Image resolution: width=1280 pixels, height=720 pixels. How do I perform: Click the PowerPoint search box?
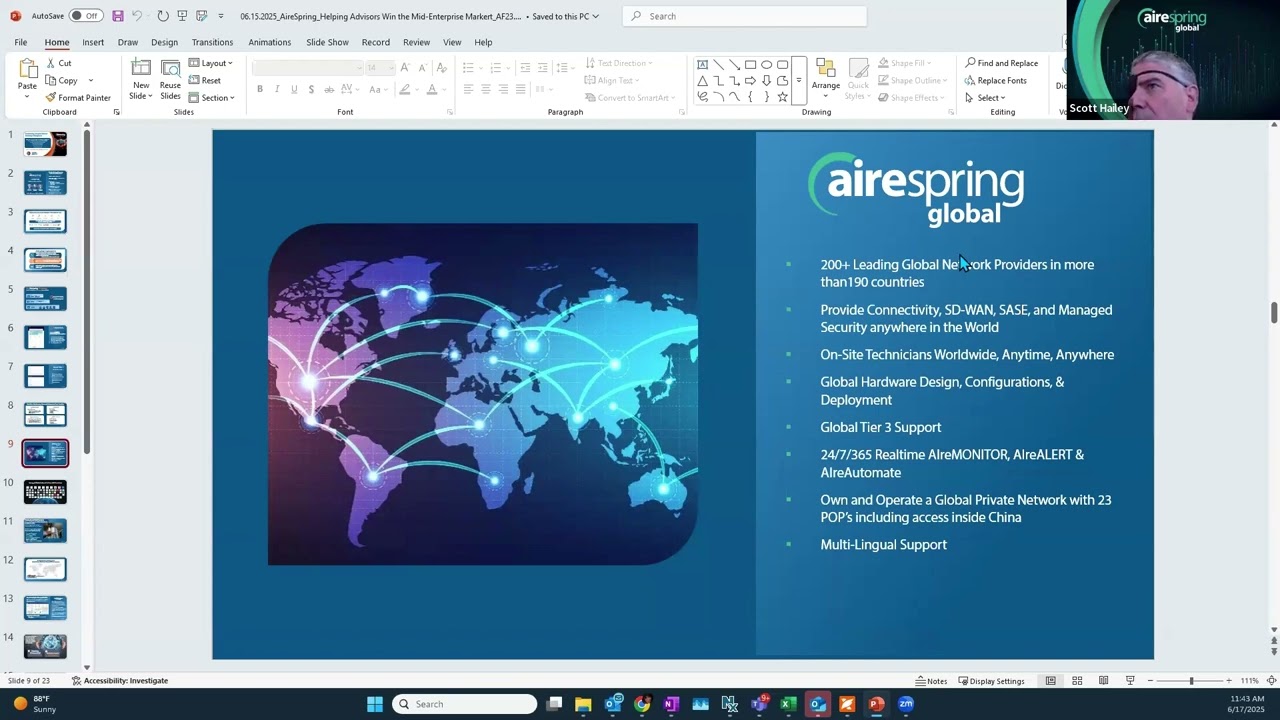pyautogui.click(x=744, y=16)
